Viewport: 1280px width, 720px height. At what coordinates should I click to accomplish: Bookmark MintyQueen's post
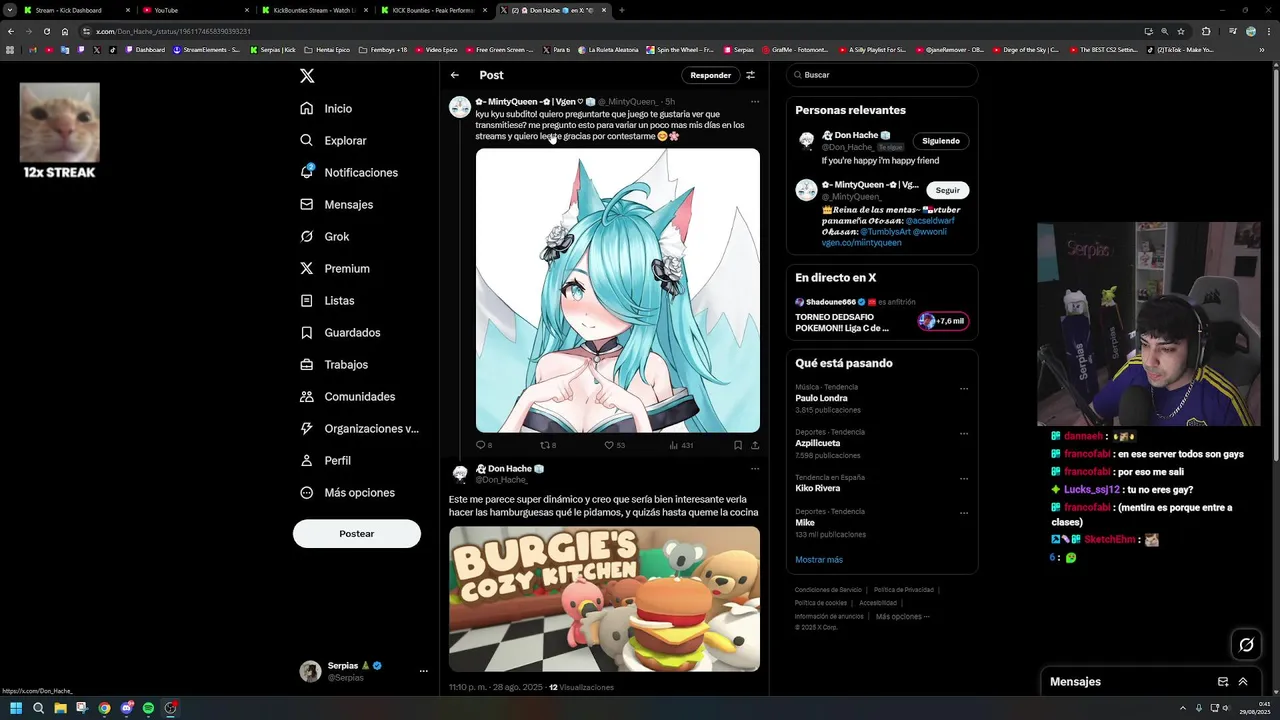(x=738, y=445)
